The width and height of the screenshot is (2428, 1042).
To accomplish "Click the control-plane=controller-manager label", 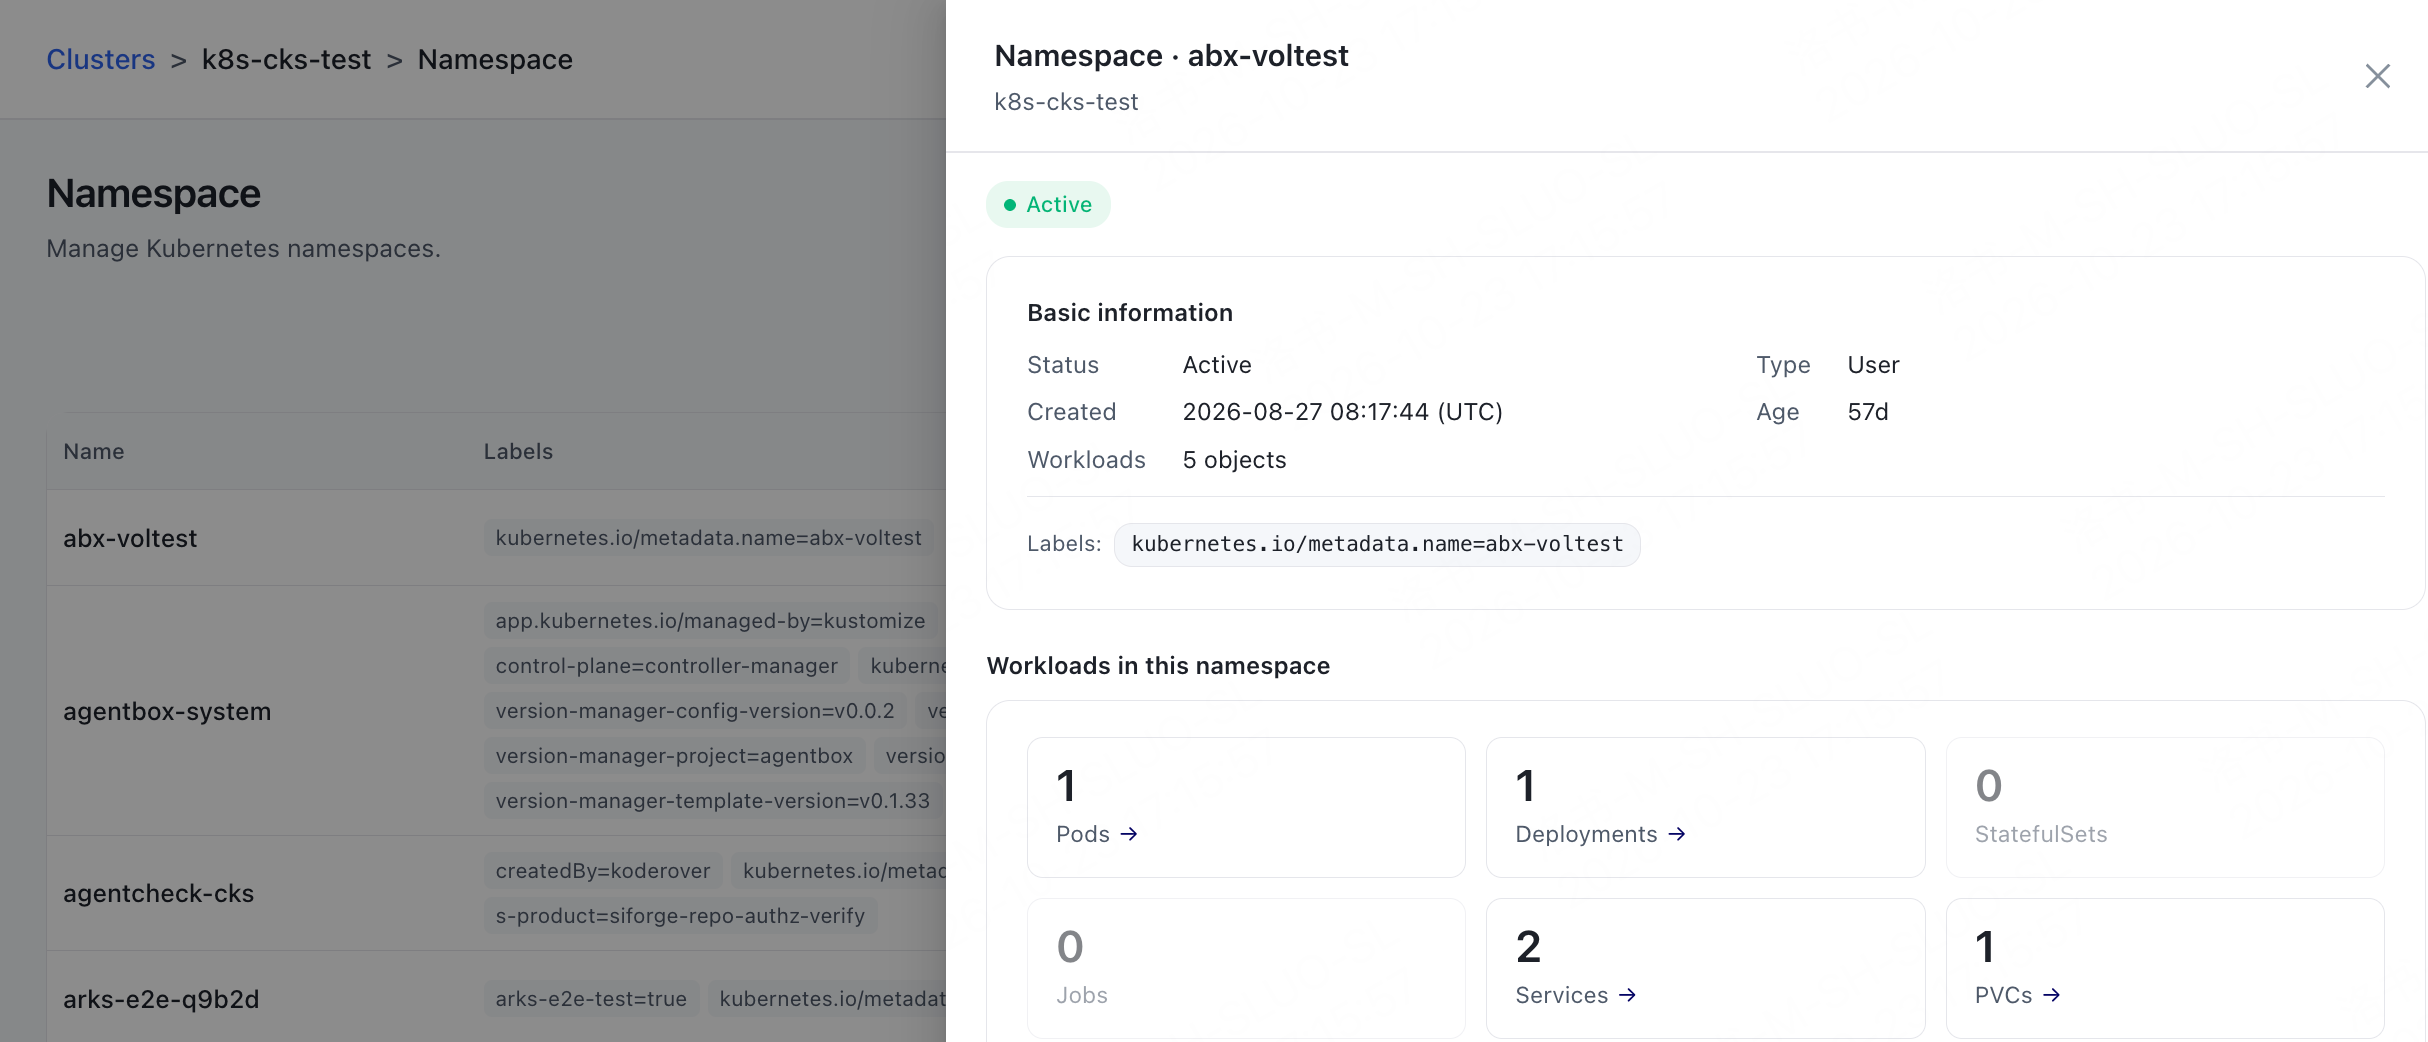I will [x=667, y=666].
